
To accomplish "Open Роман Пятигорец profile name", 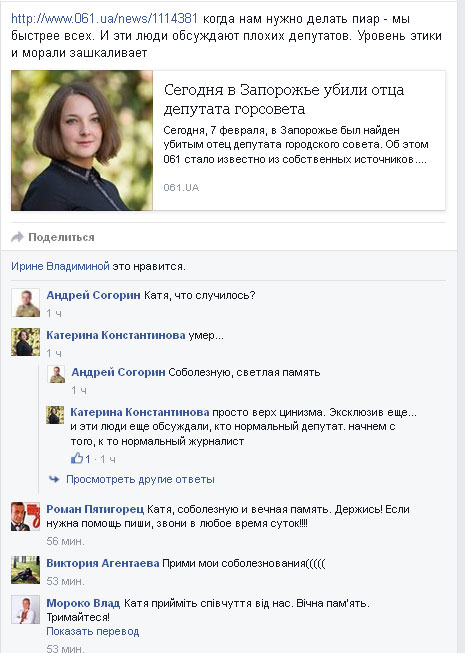I will pos(95,509).
